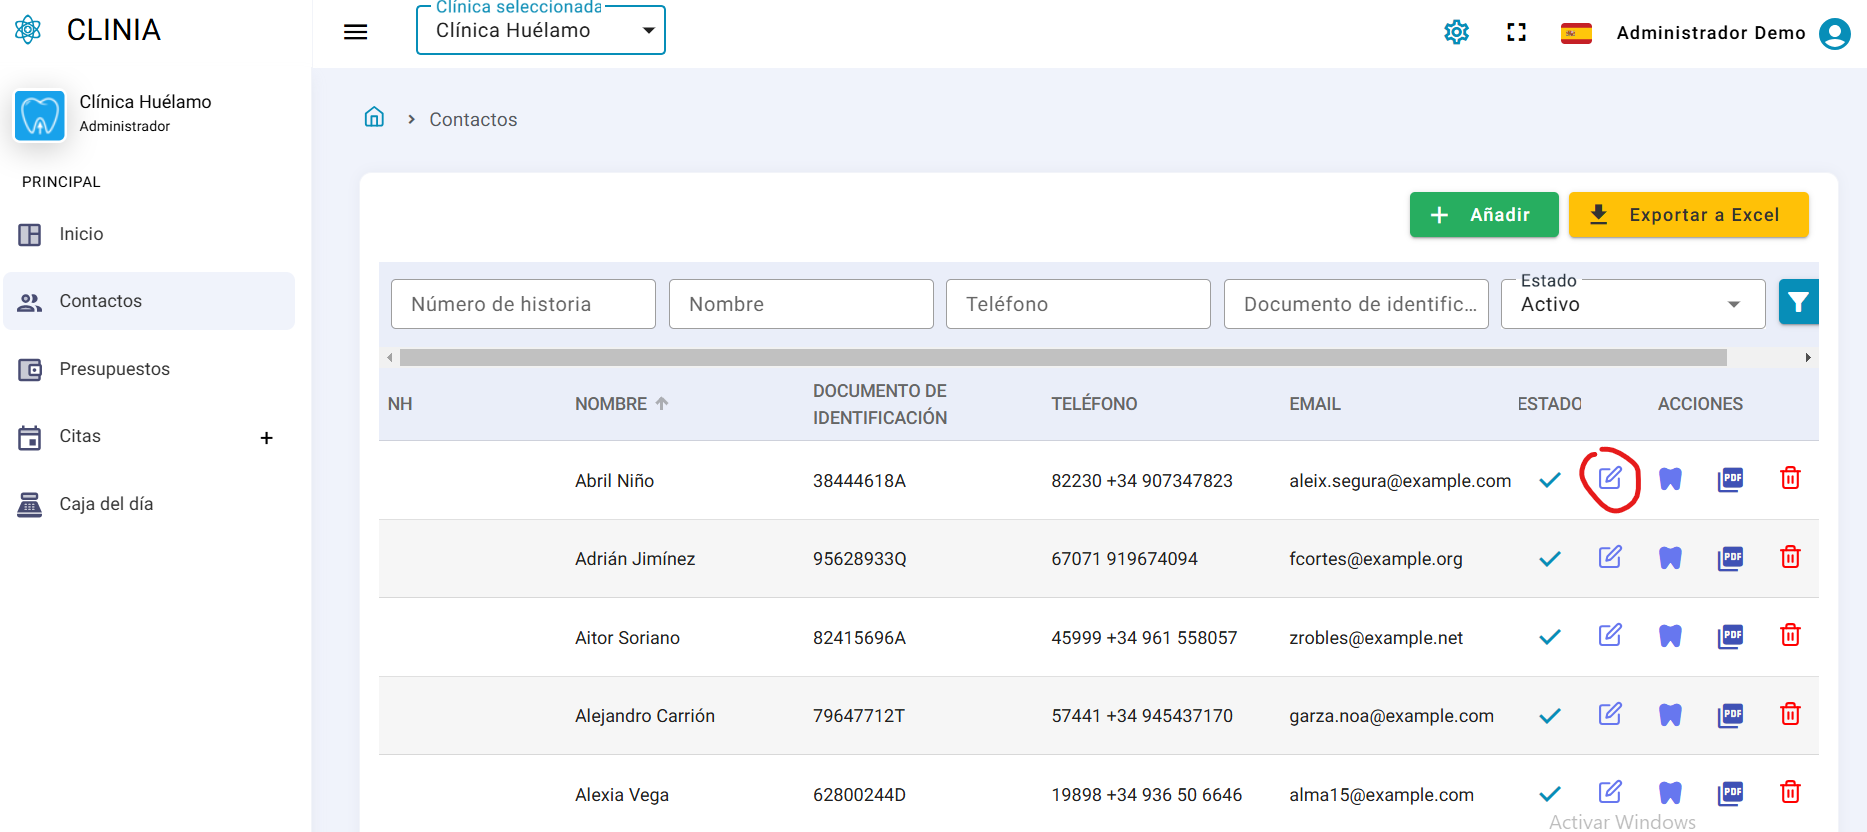Toggle active status check for Adrián Jimínez
Screen dimensions: 1867x832
1550,559
